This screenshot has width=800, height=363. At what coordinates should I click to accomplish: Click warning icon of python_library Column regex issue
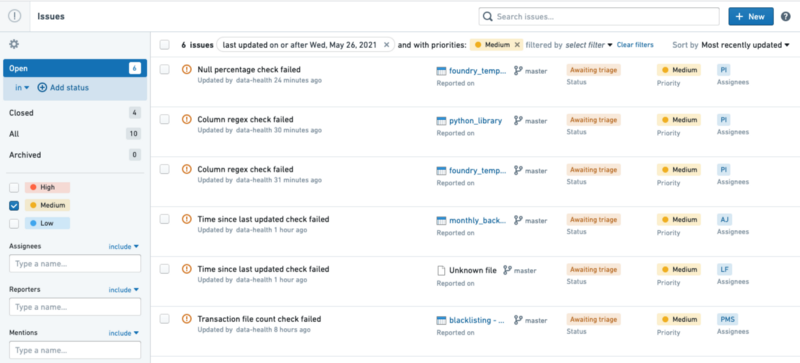187,119
